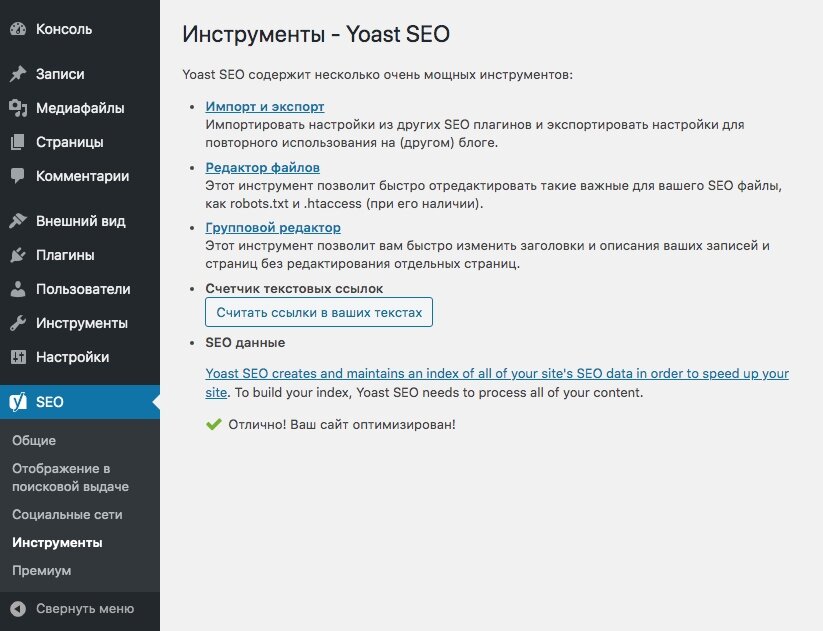Open the Премиум submenu item
This screenshot has width=823, height=631.
click(x=41, y=571)
